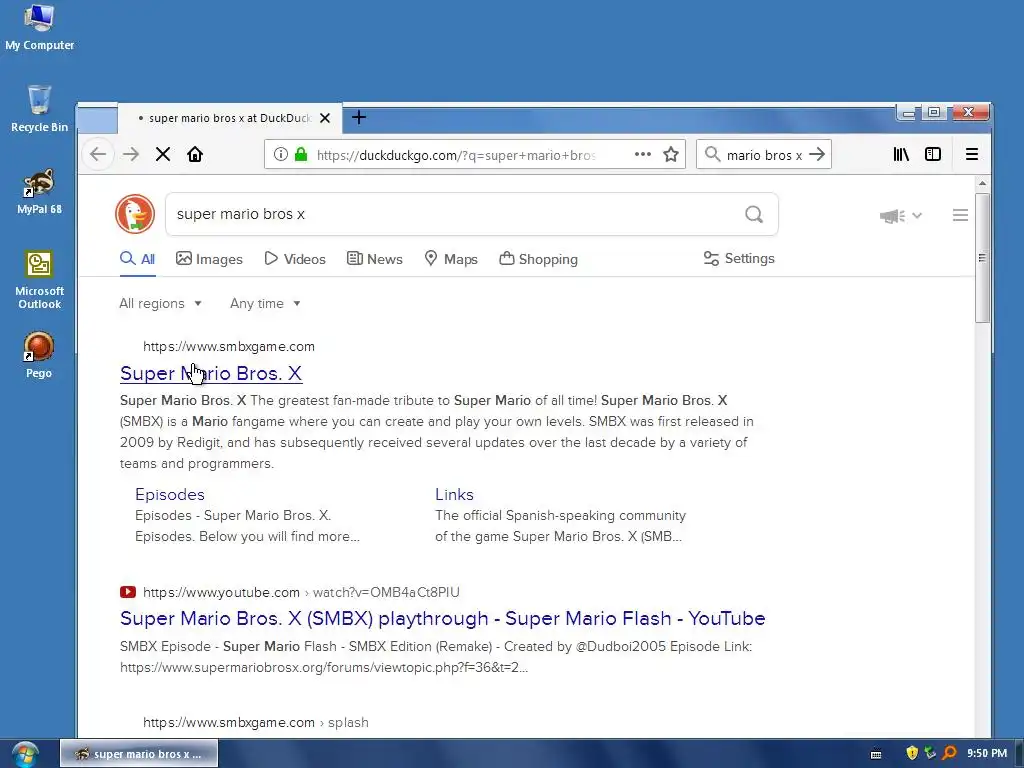Submit search with arrow in search box
The width and height of the screenshot is (1024, 768).
click(x=816, y=154)
